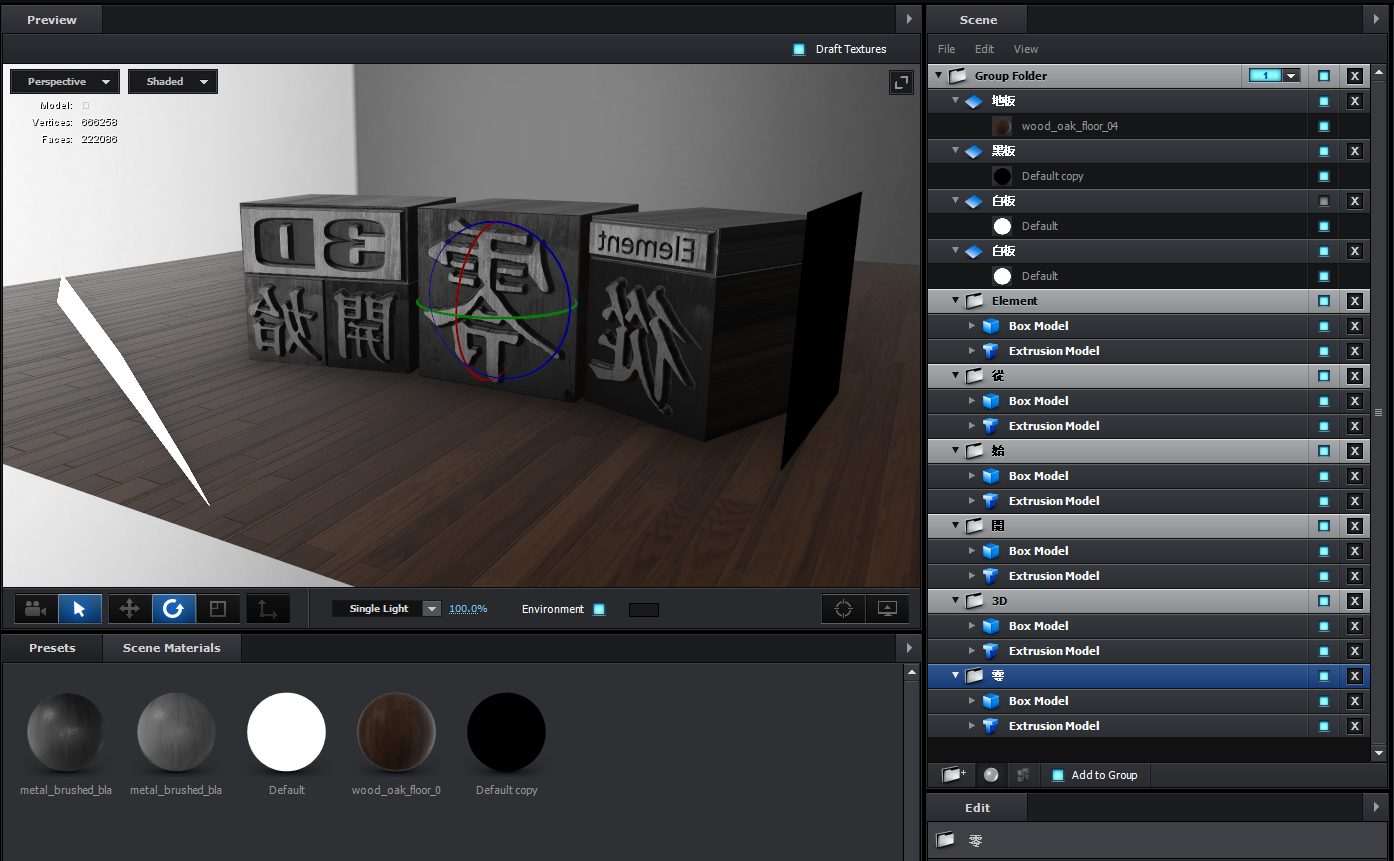Expand Box Model under Element
Viewport: 1394px width, 861px height.
972,326
